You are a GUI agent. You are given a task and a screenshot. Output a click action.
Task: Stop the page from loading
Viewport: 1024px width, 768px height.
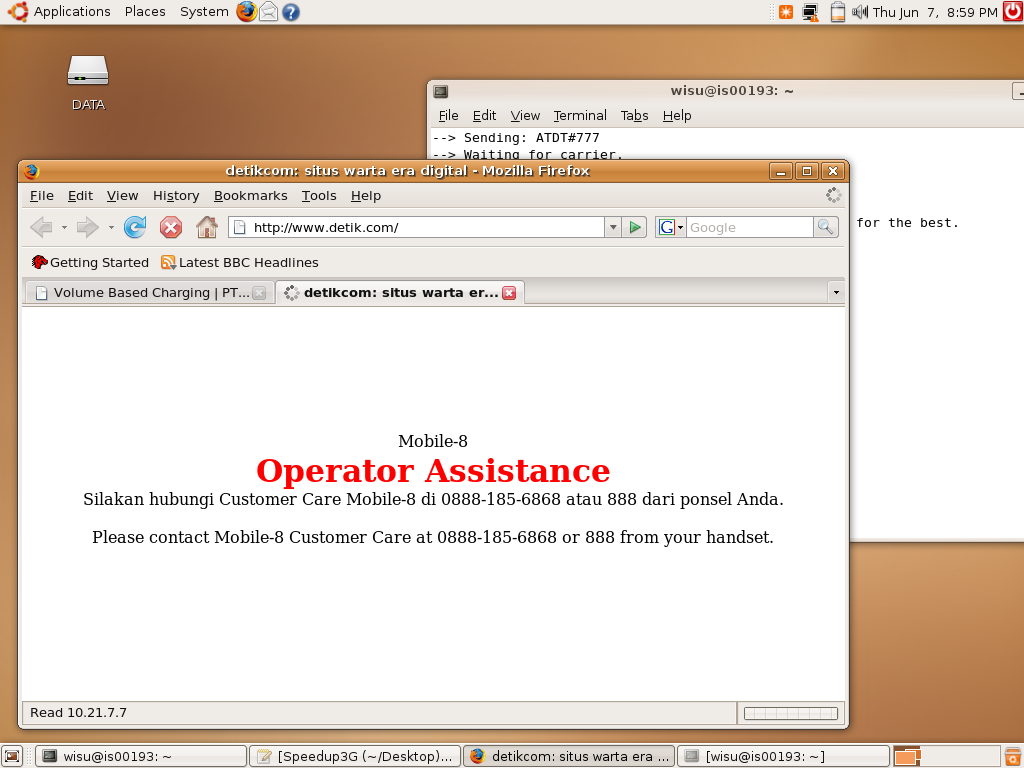[x=171, y=227]
